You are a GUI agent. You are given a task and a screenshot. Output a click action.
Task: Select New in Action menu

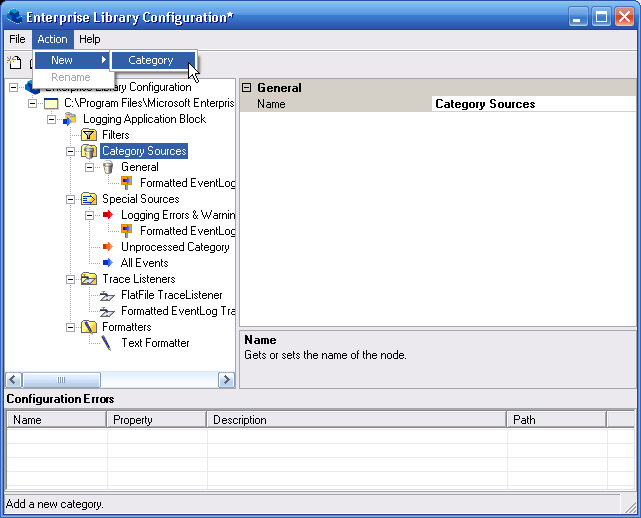[x=72, y=60]
